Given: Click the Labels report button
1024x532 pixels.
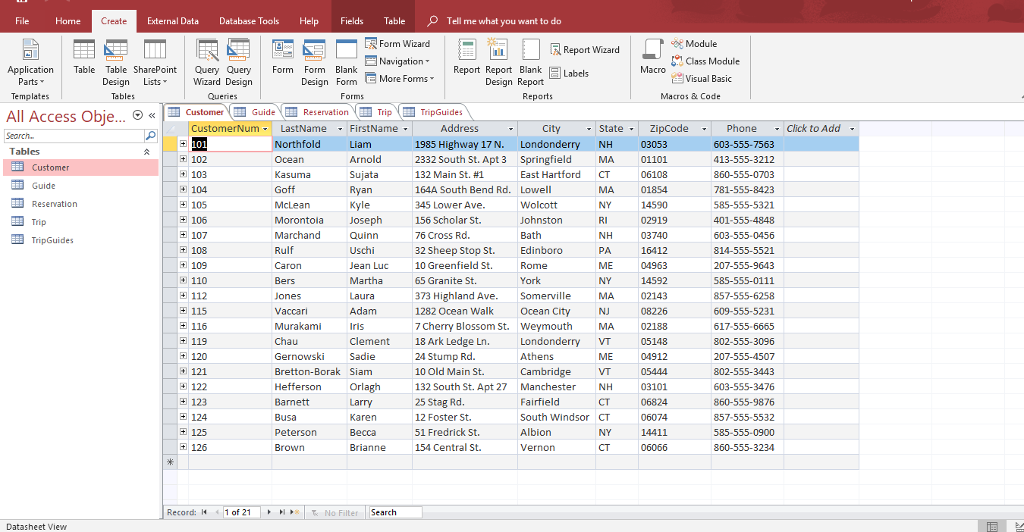Looking at the screenshot, I should (568, 73).
